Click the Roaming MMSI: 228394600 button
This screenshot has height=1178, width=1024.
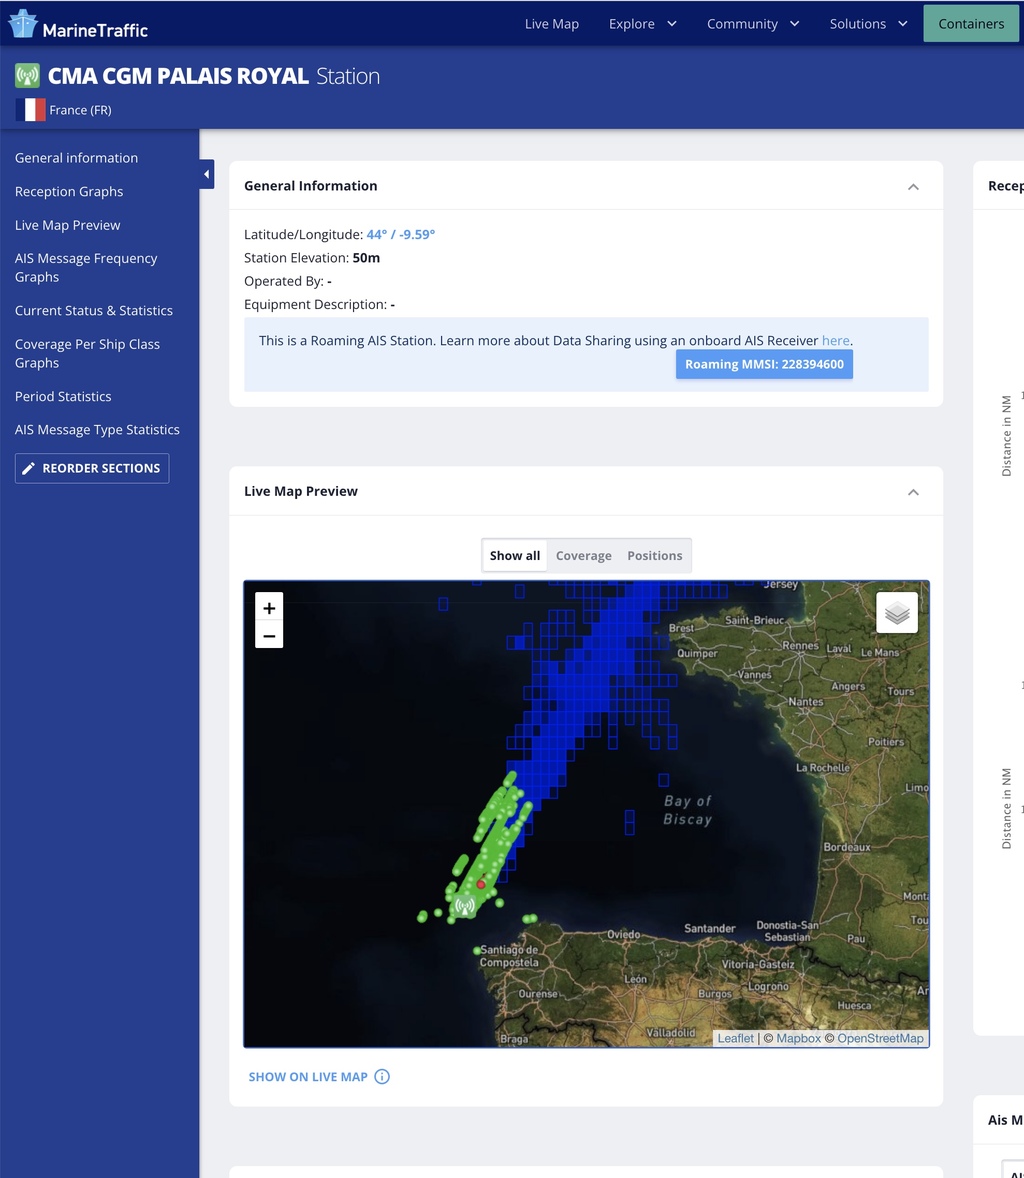(764, 364)
